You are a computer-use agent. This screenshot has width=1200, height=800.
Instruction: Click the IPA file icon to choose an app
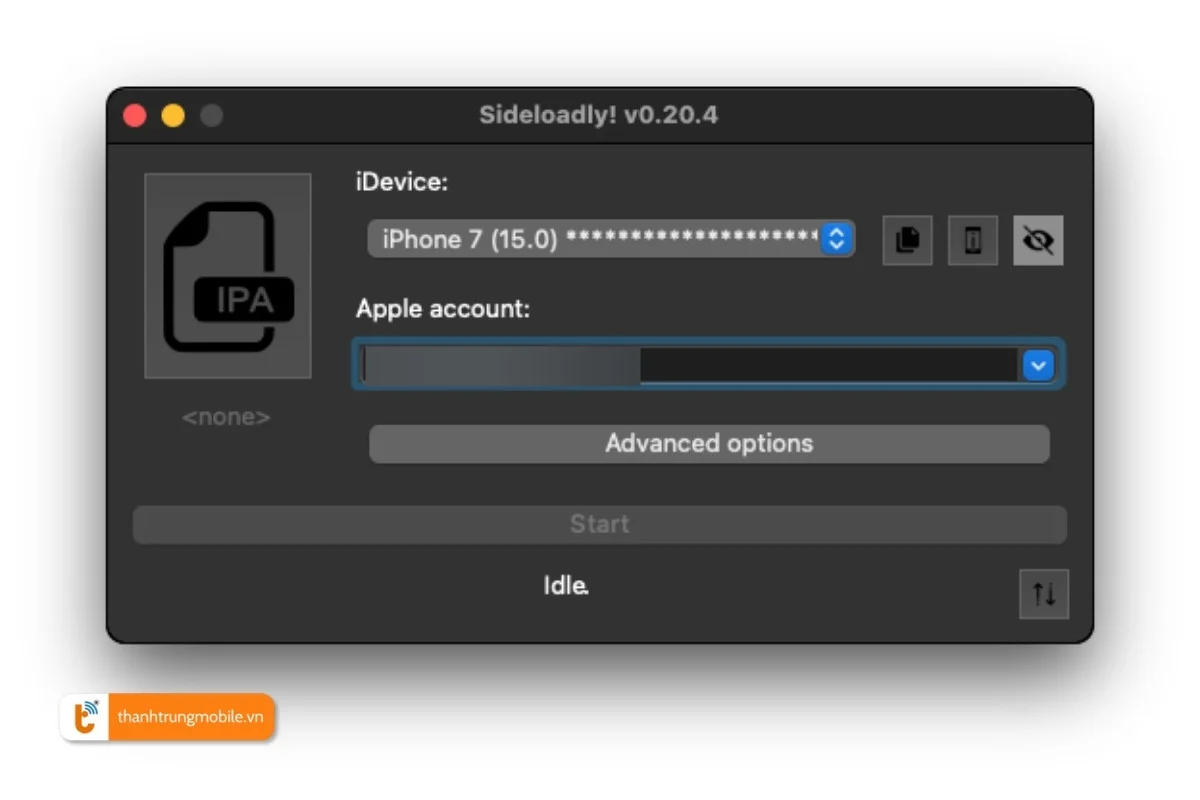tap(228, 276)
